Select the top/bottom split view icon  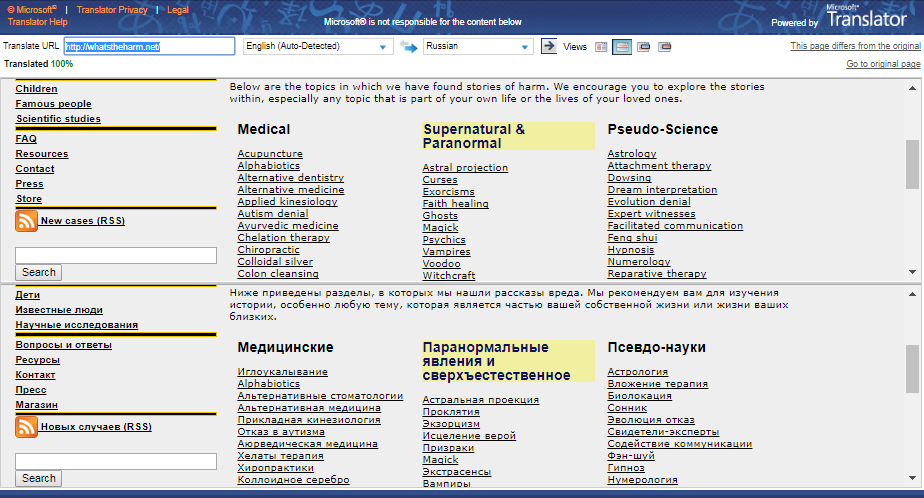point(622,47)
